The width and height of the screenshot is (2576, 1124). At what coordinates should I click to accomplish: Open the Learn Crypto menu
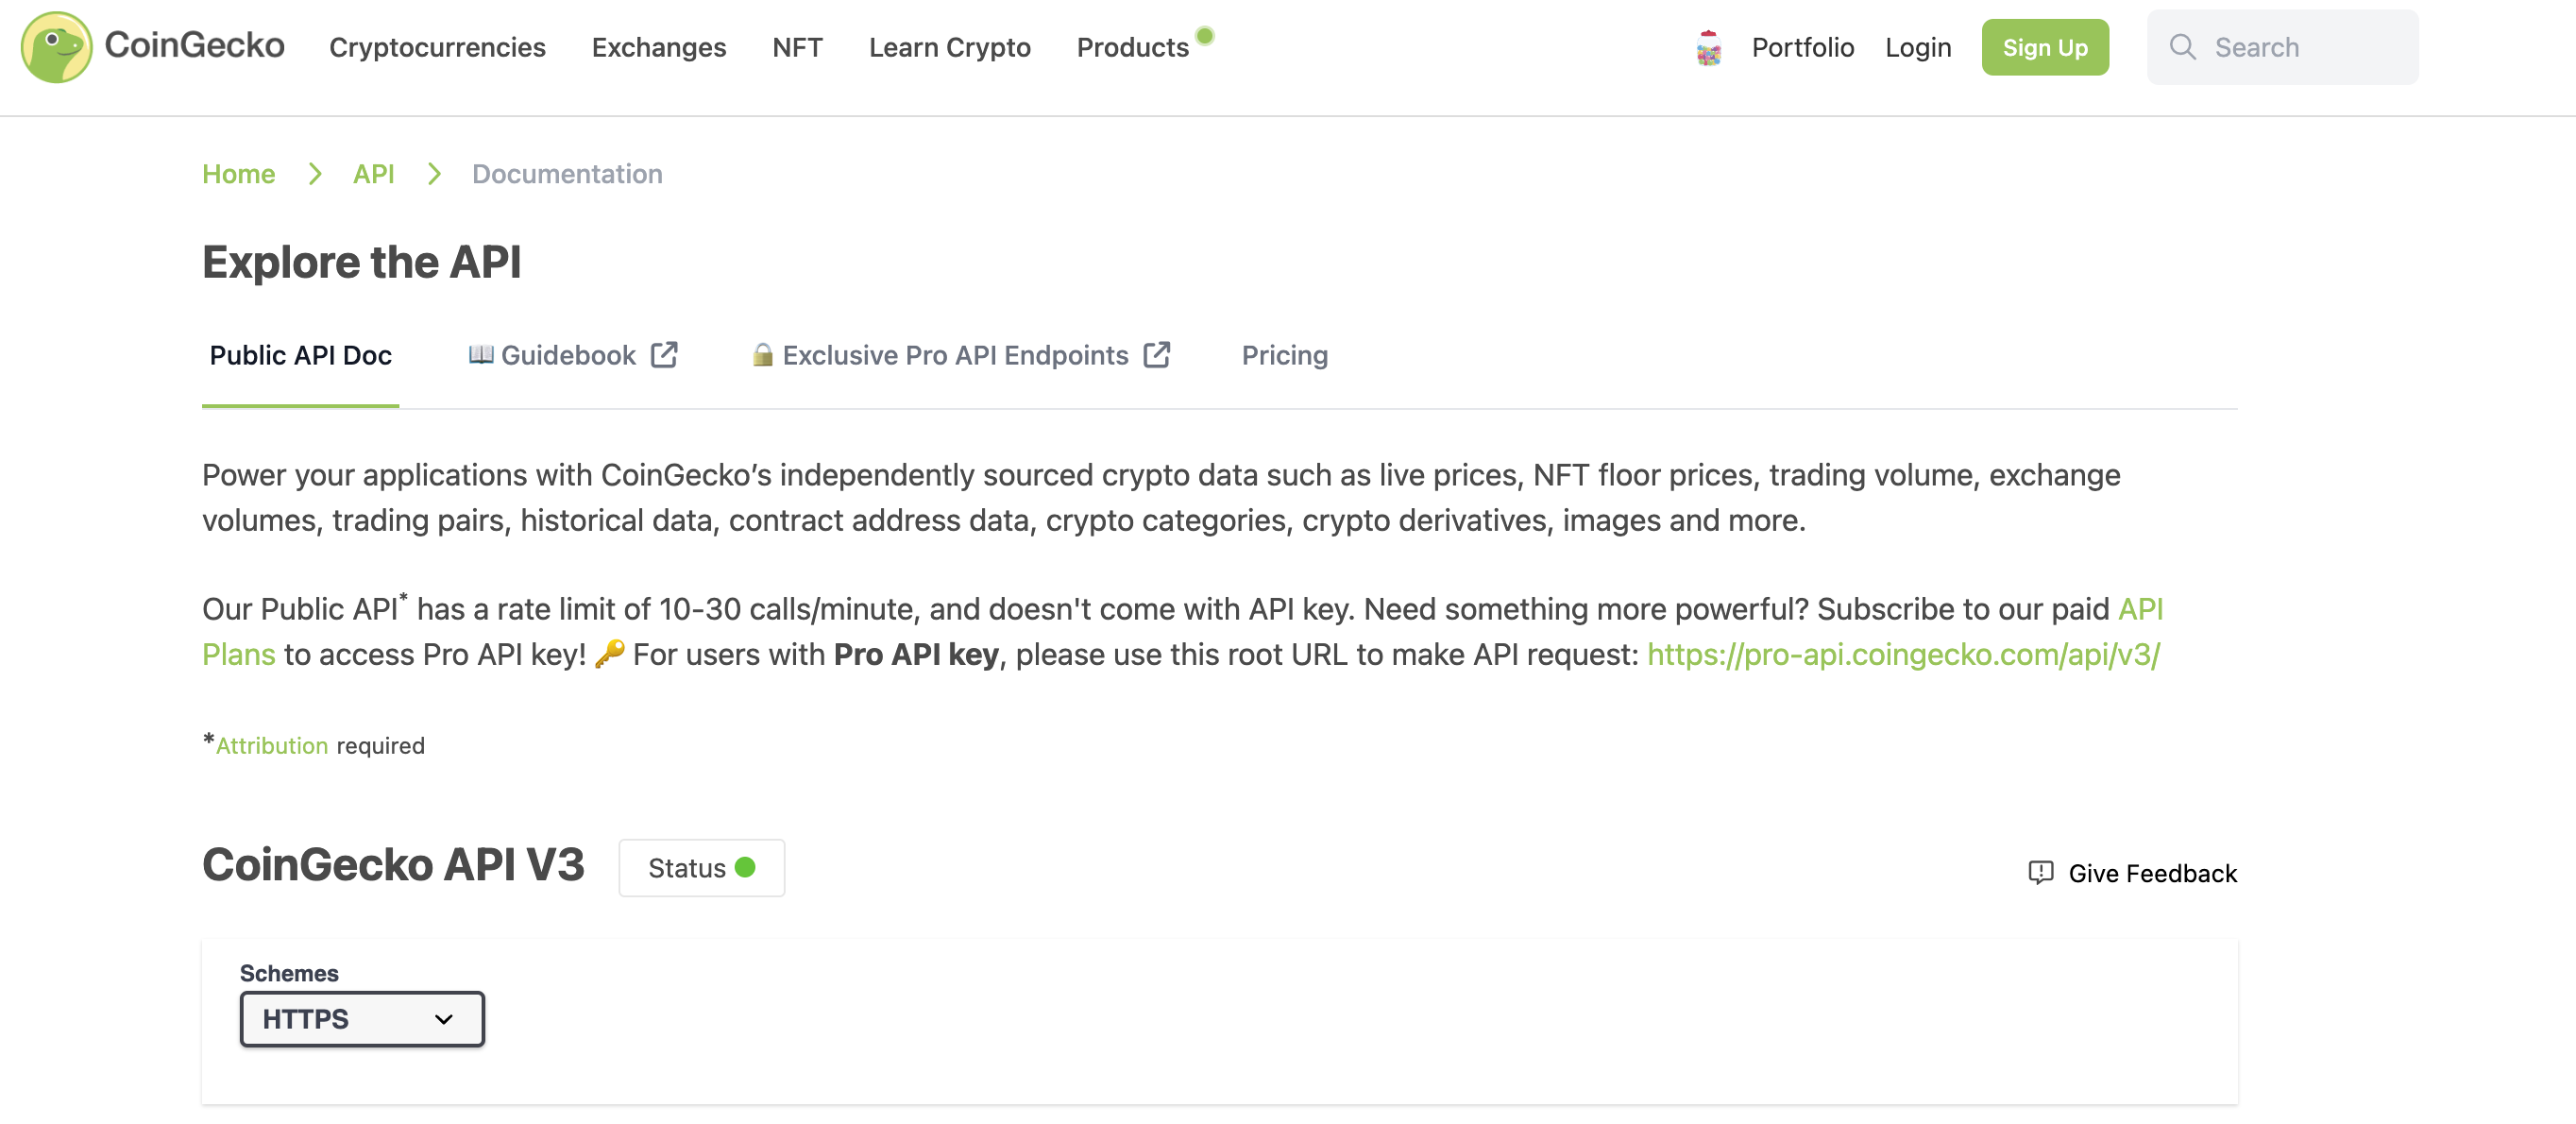click(949, 47)
